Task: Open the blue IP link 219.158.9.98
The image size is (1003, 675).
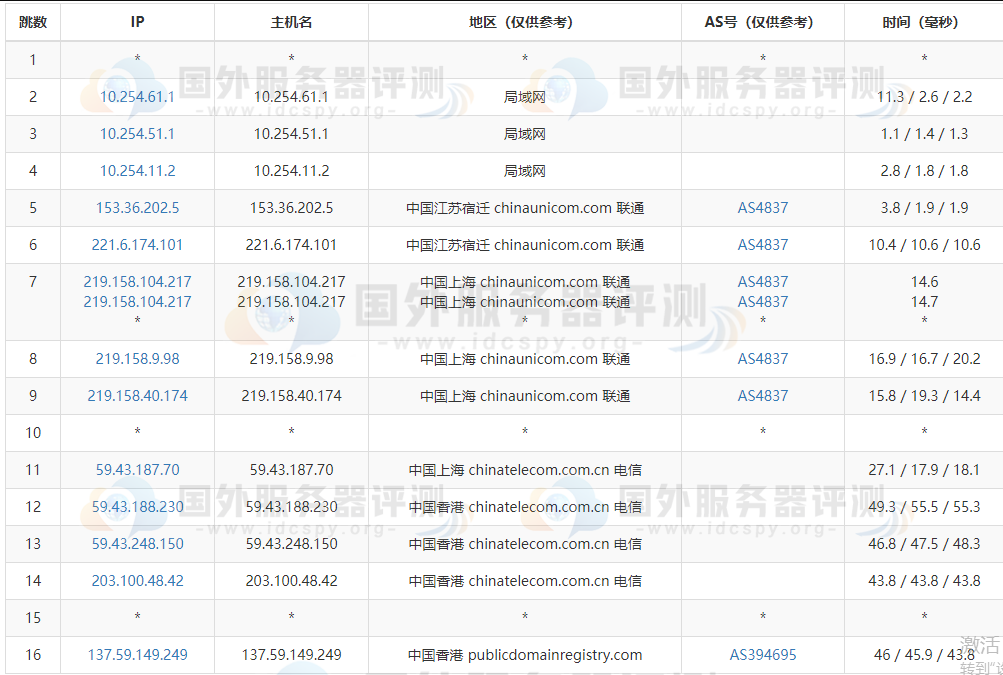Action: [x=137, y=359]
